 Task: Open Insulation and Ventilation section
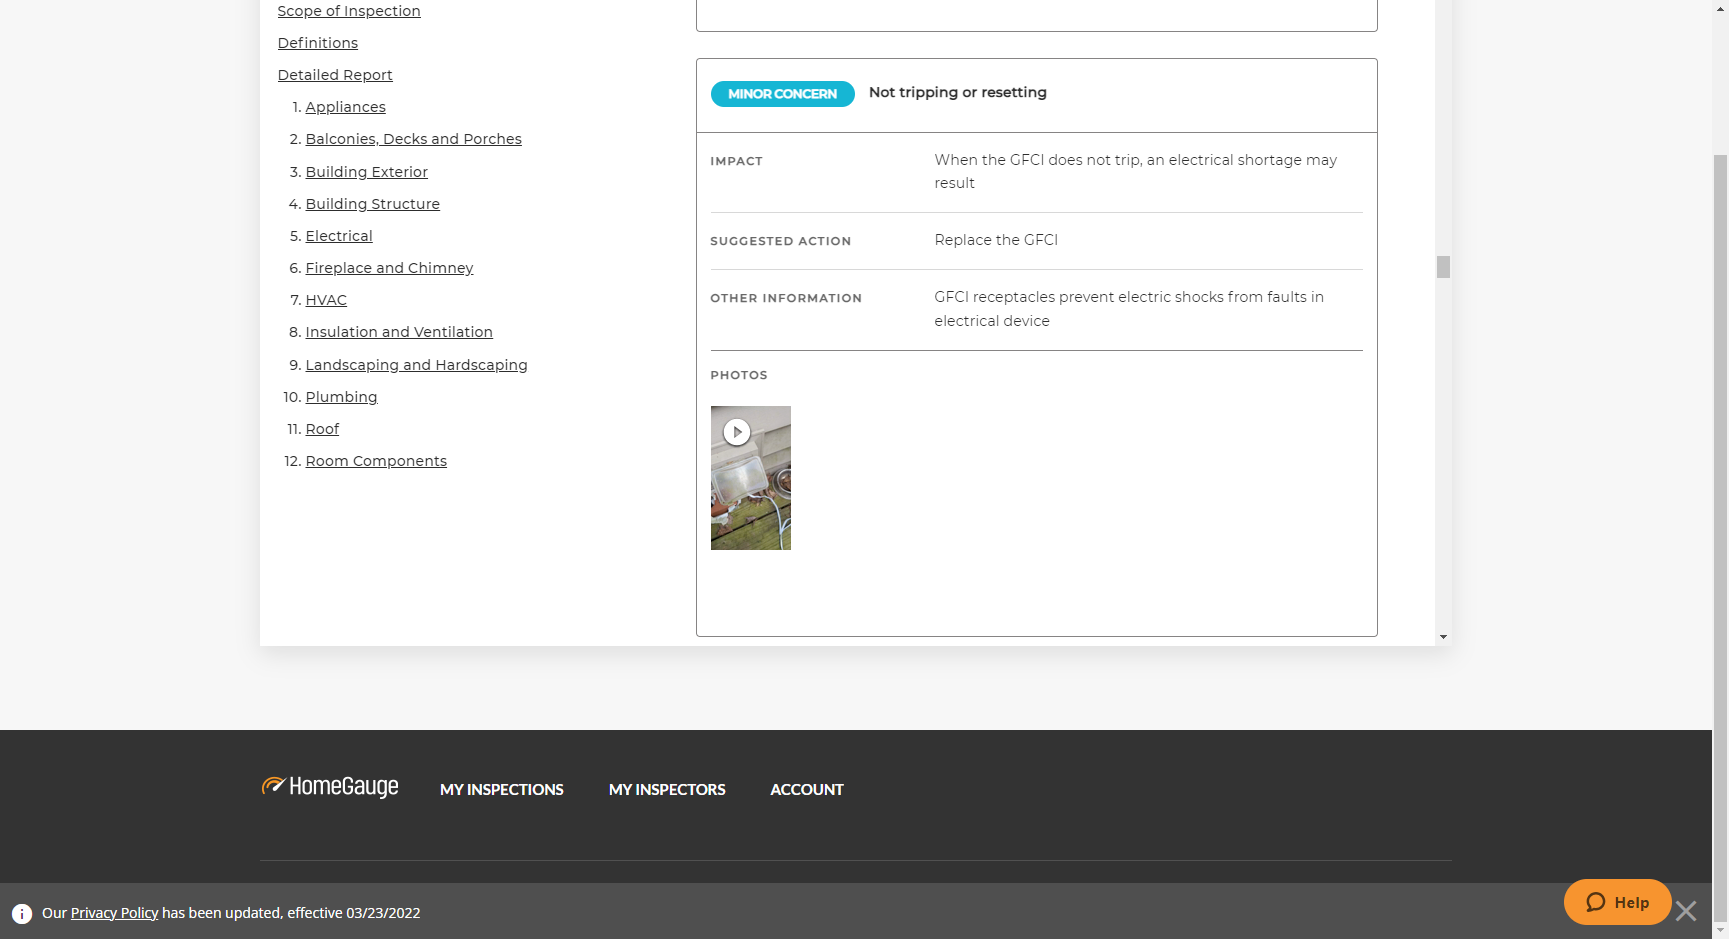click(x=399, y=332)
